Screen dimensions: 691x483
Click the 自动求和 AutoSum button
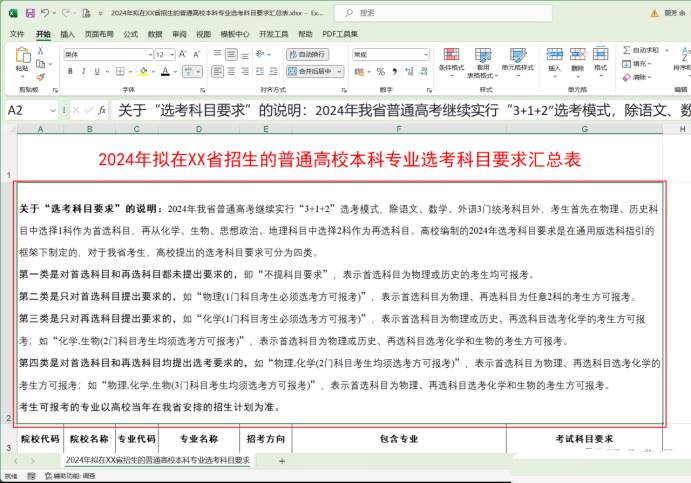(x=641, y=50)
